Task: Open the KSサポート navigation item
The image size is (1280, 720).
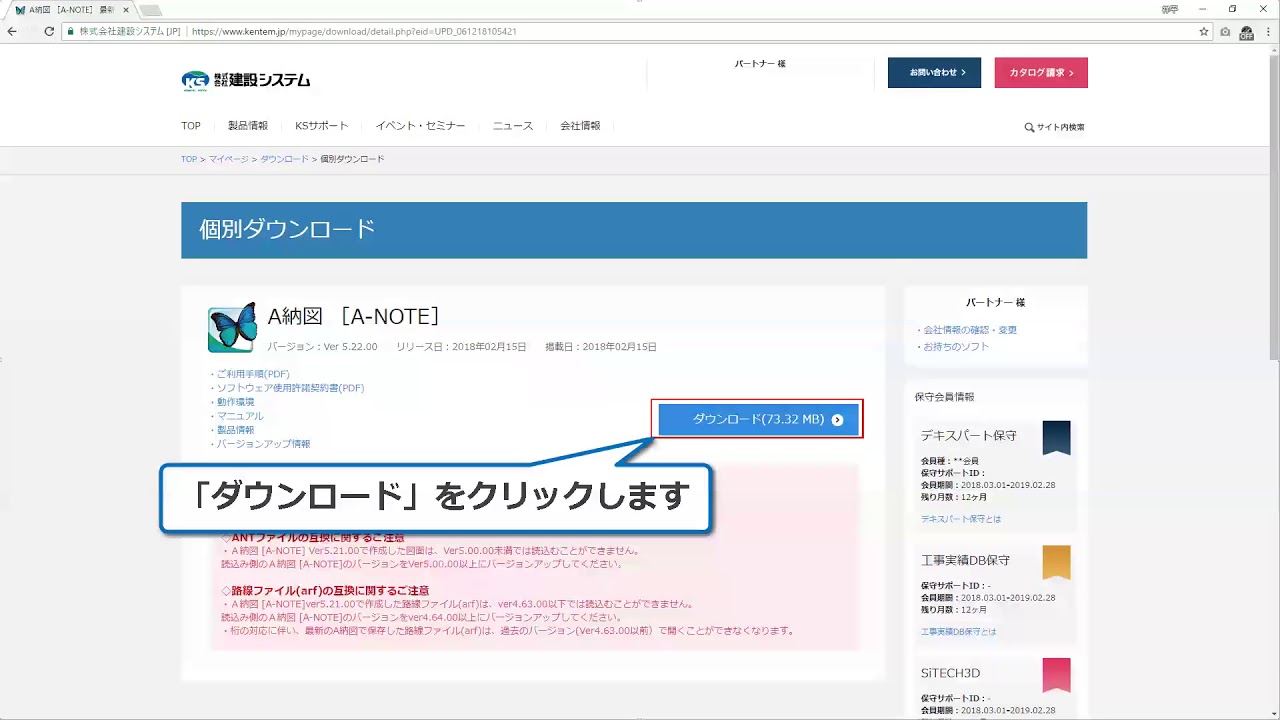Action: pyautogui.click(x=322, y=126)
